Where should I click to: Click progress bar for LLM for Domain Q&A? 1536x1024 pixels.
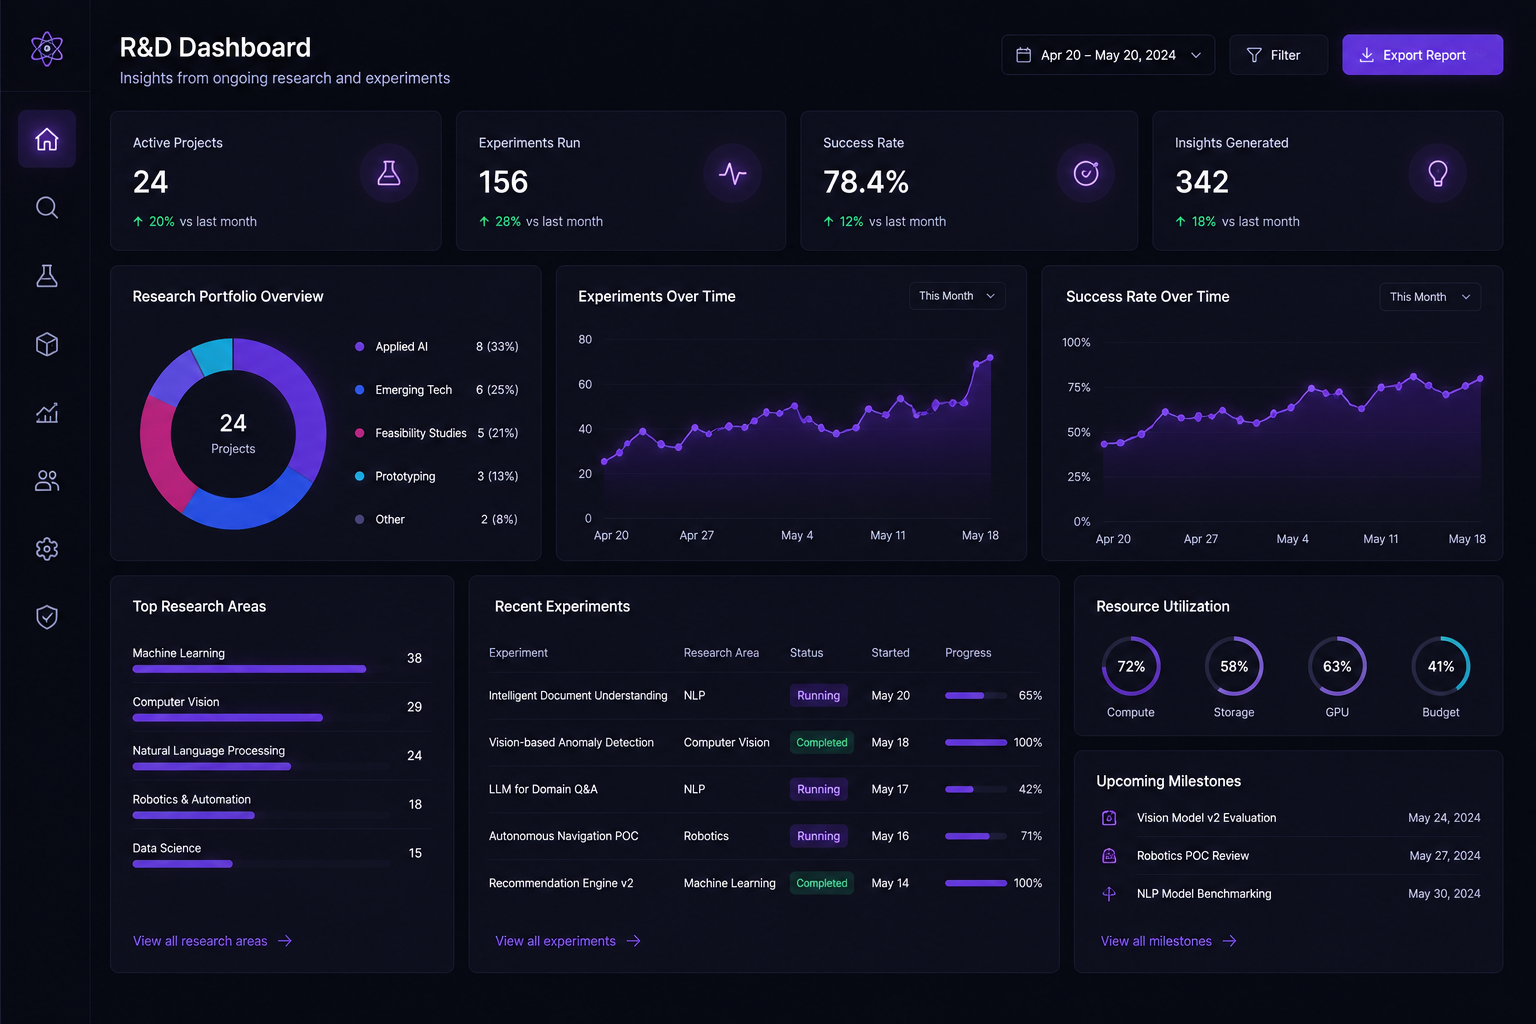click(x=975, y=789)
